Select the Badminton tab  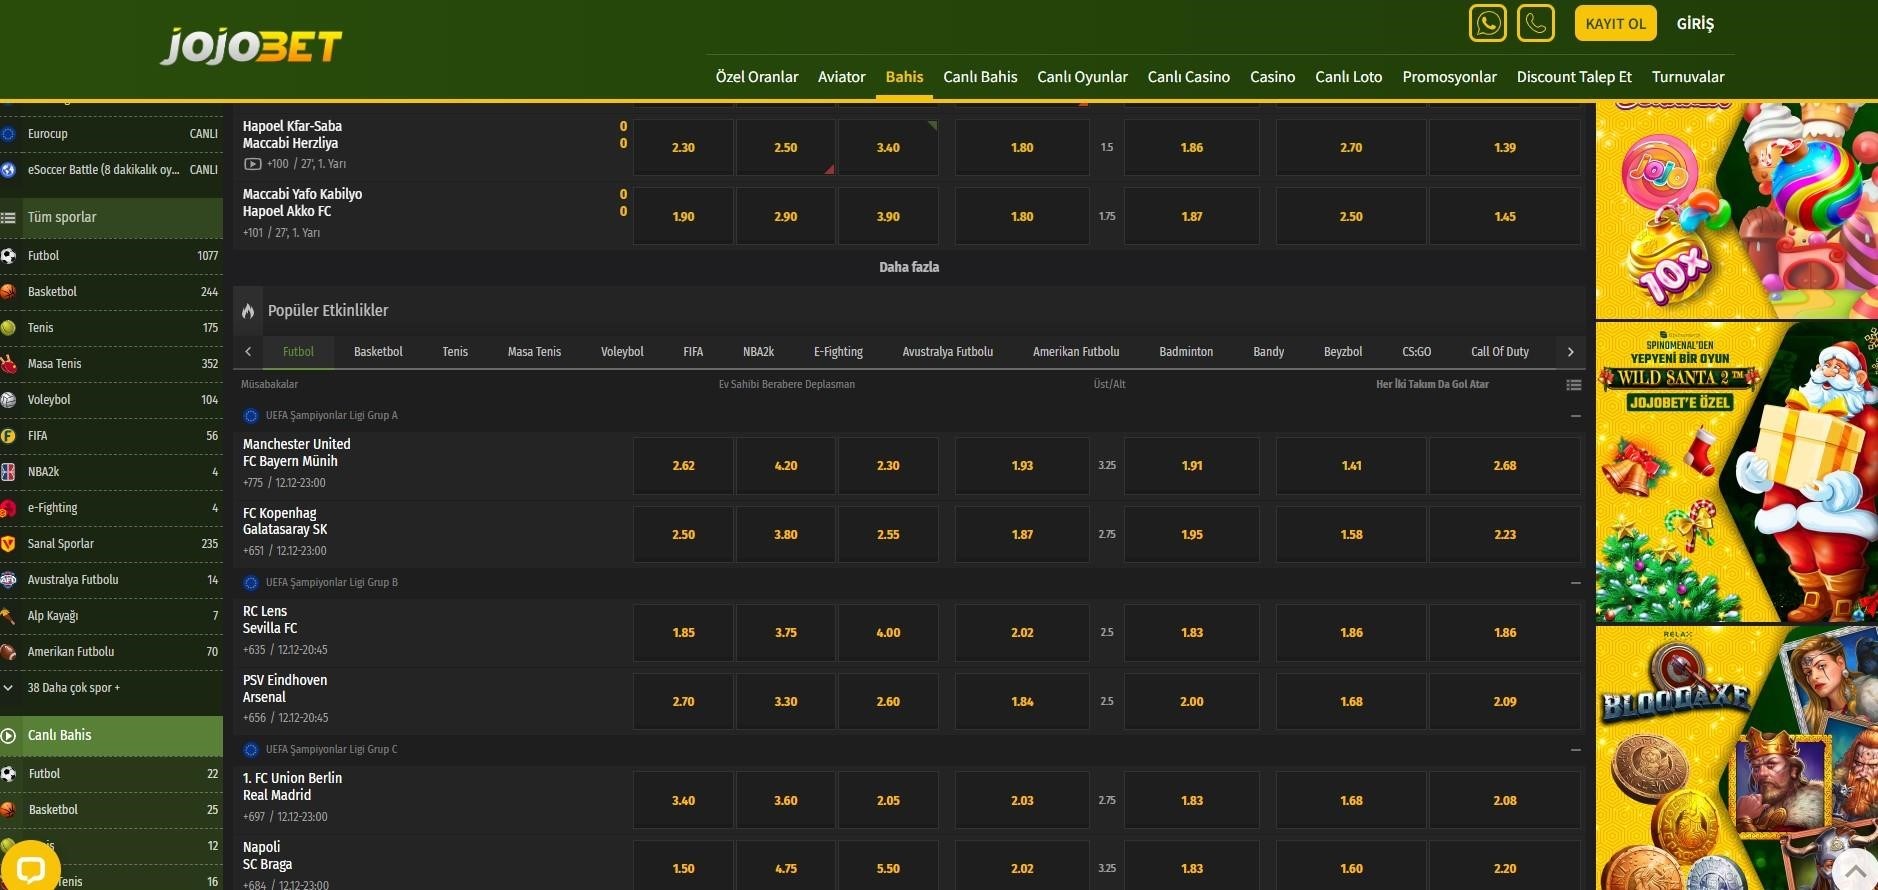point(1186,352)
